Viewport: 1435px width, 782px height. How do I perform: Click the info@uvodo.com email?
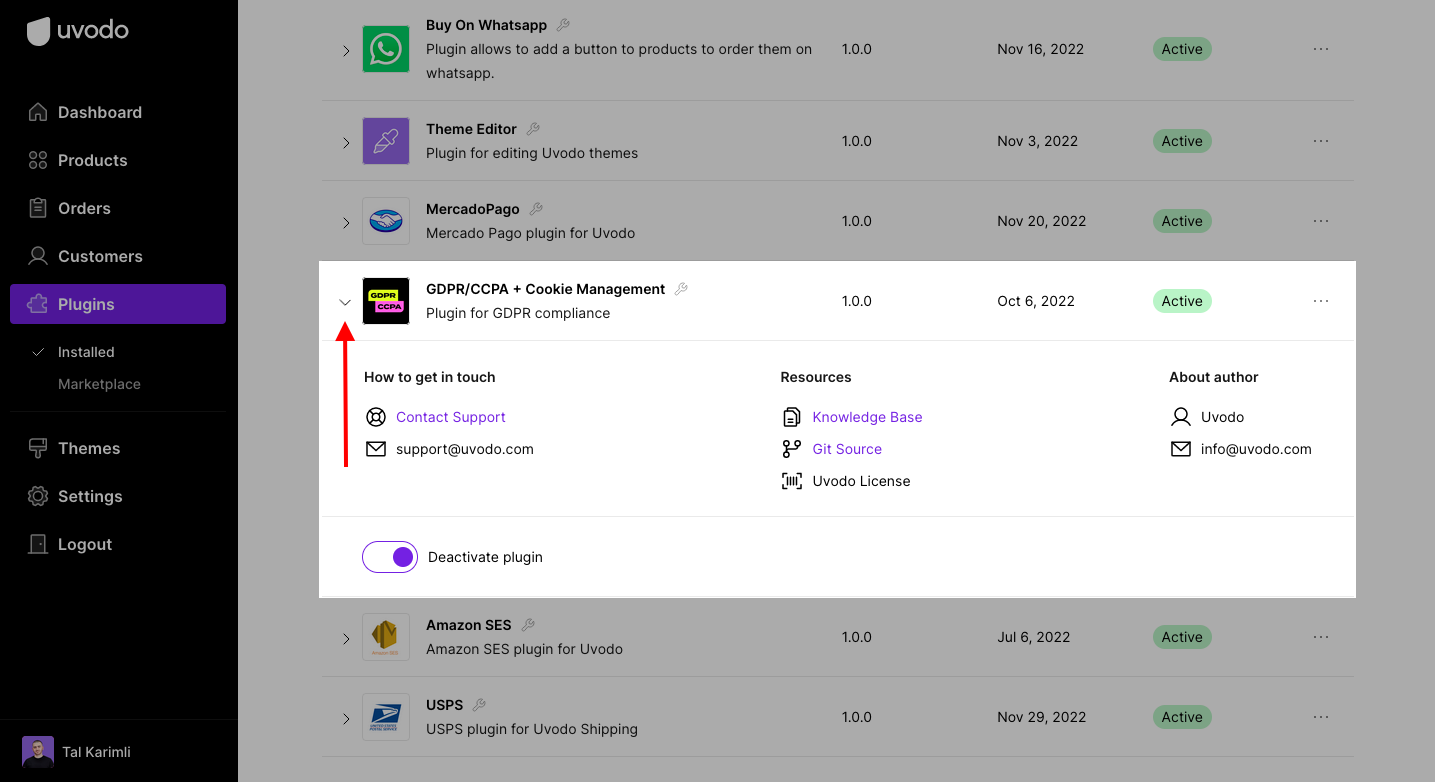(1256, 449)
